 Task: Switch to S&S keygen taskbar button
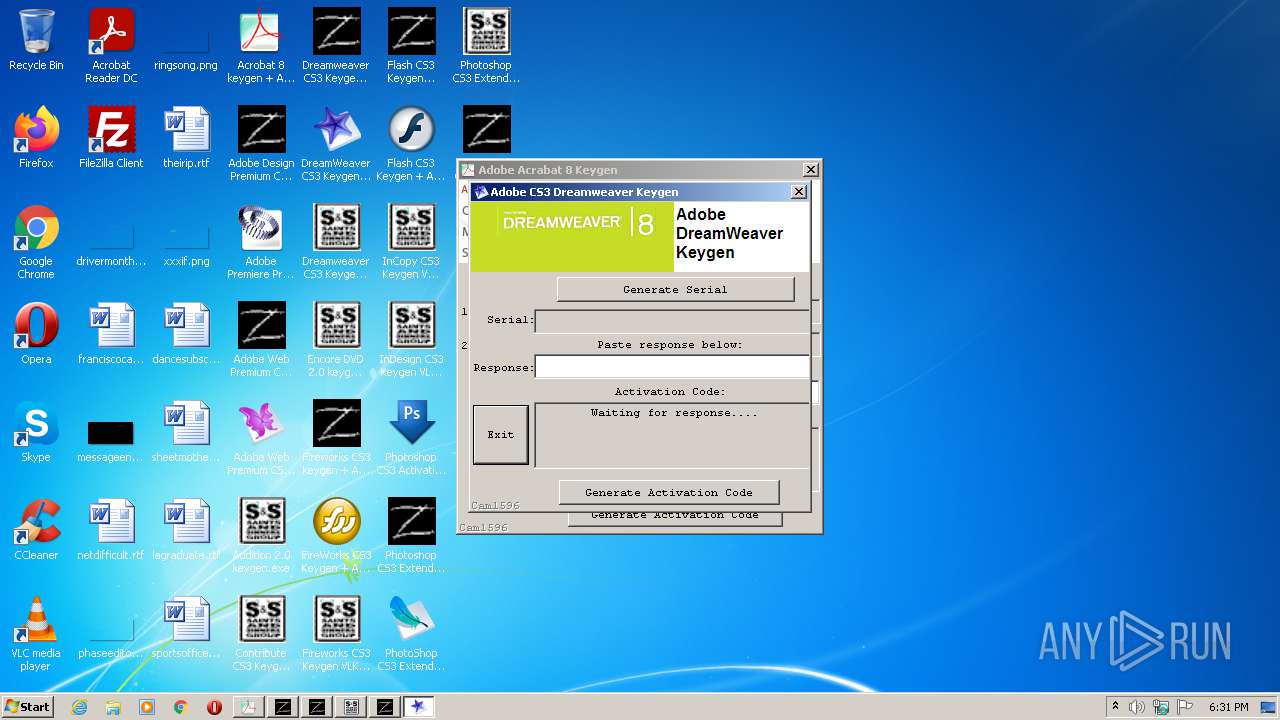coord(351,707)
